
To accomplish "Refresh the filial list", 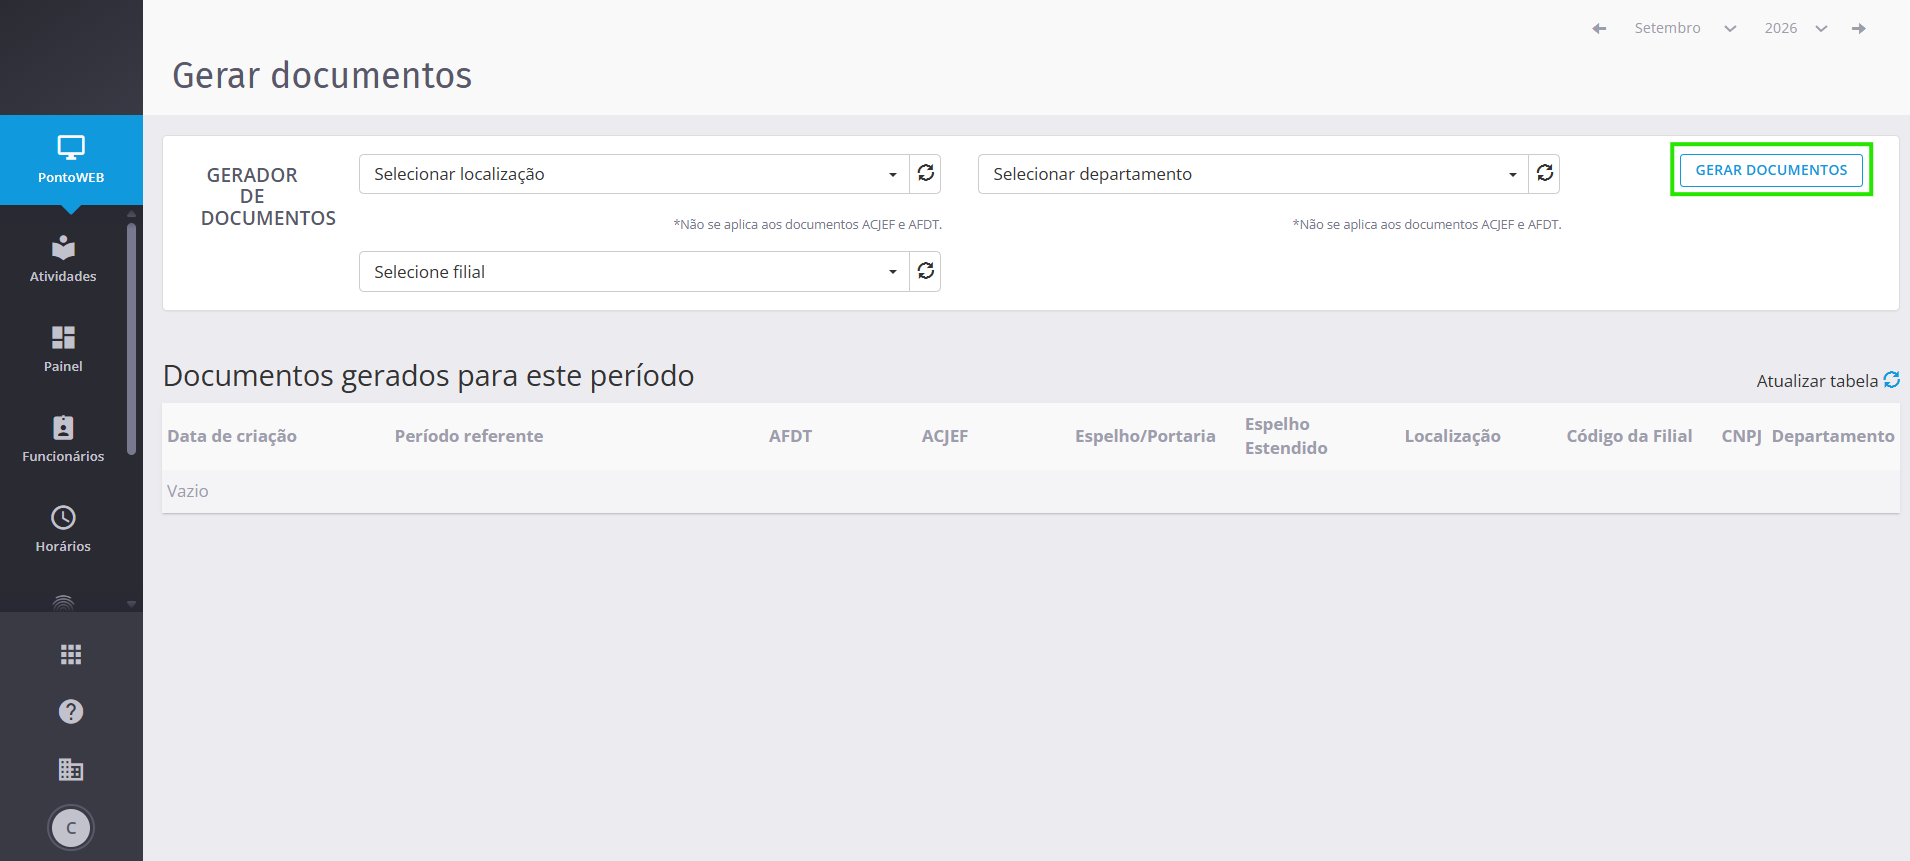I will [926, 271].
